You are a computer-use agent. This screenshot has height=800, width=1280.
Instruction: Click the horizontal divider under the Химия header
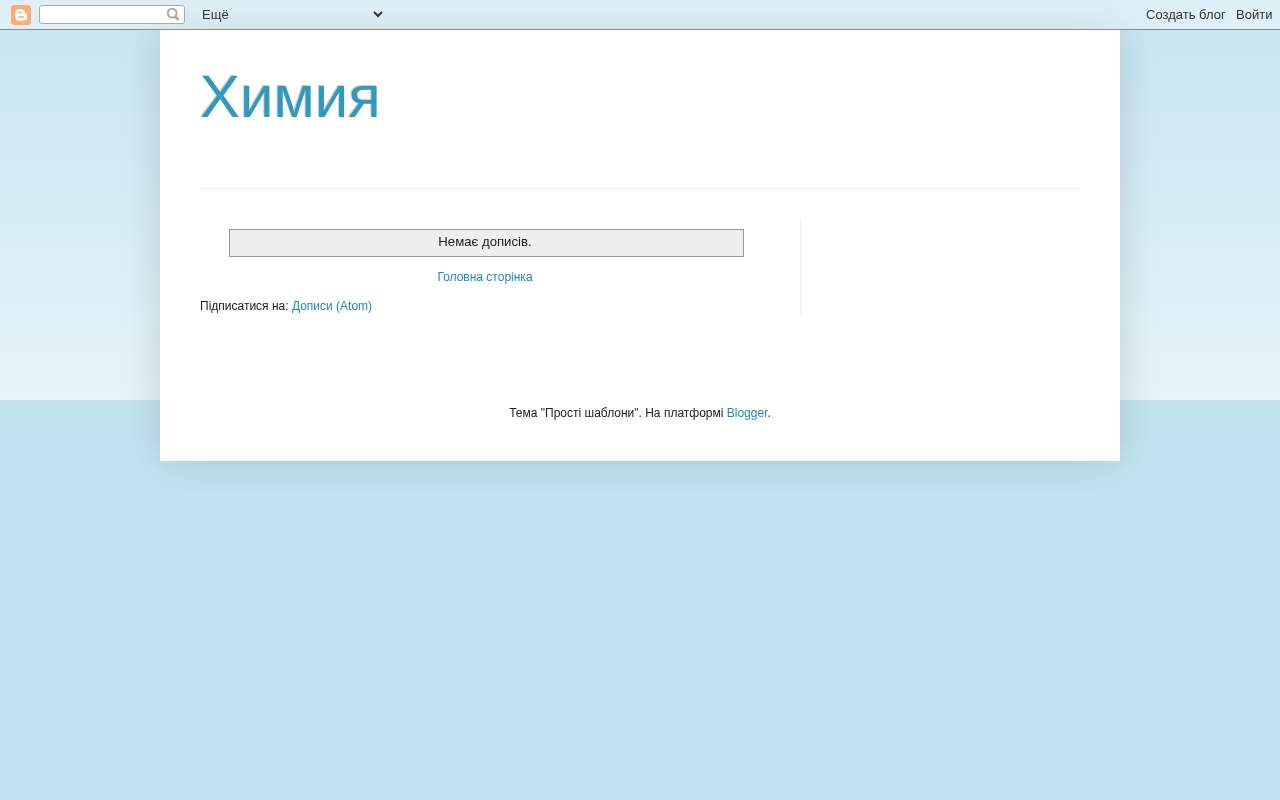click(x=640, y=188)
